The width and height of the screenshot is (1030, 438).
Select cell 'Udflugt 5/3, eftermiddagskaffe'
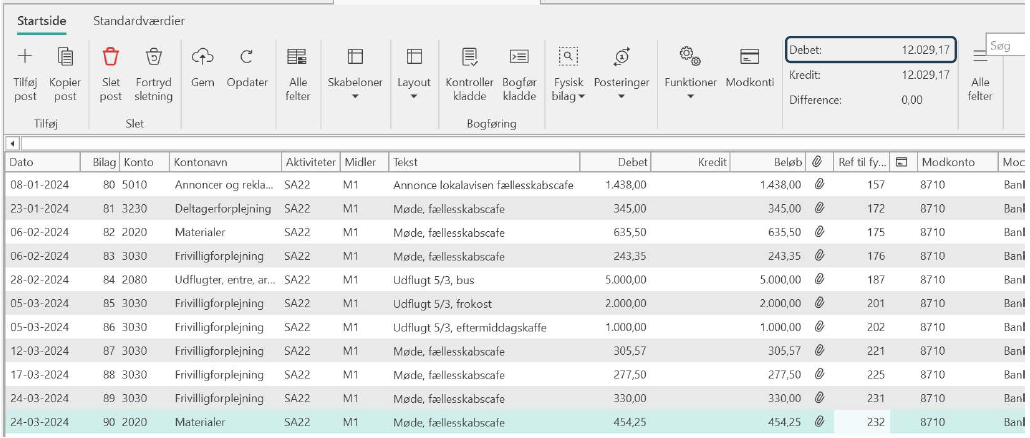[484, 328]
